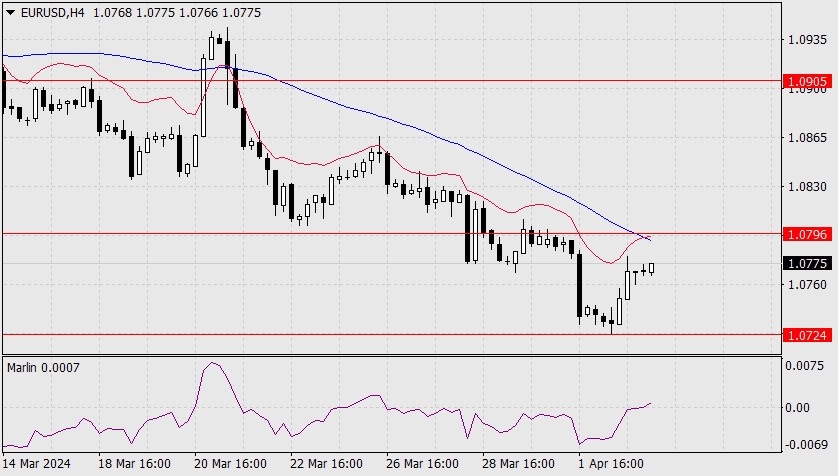
Task: Click the 0.00 Marlin scale value
Action: [x=797, y=408]
